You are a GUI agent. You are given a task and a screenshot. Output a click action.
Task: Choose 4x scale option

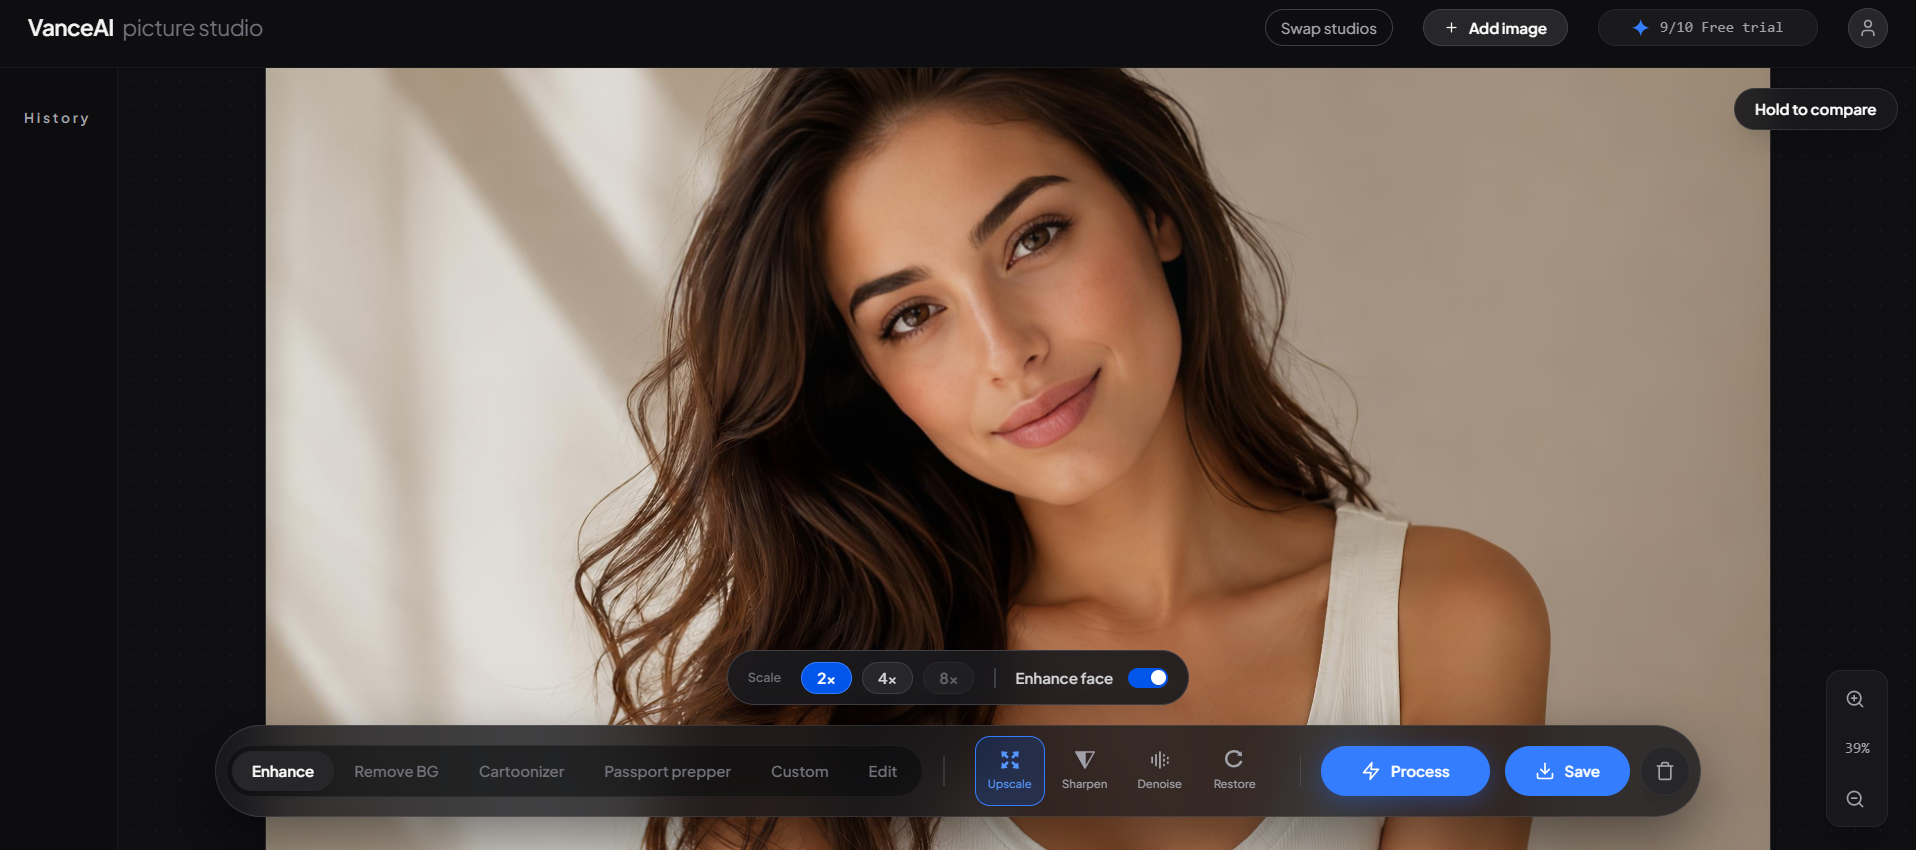[x=887, y=678]
